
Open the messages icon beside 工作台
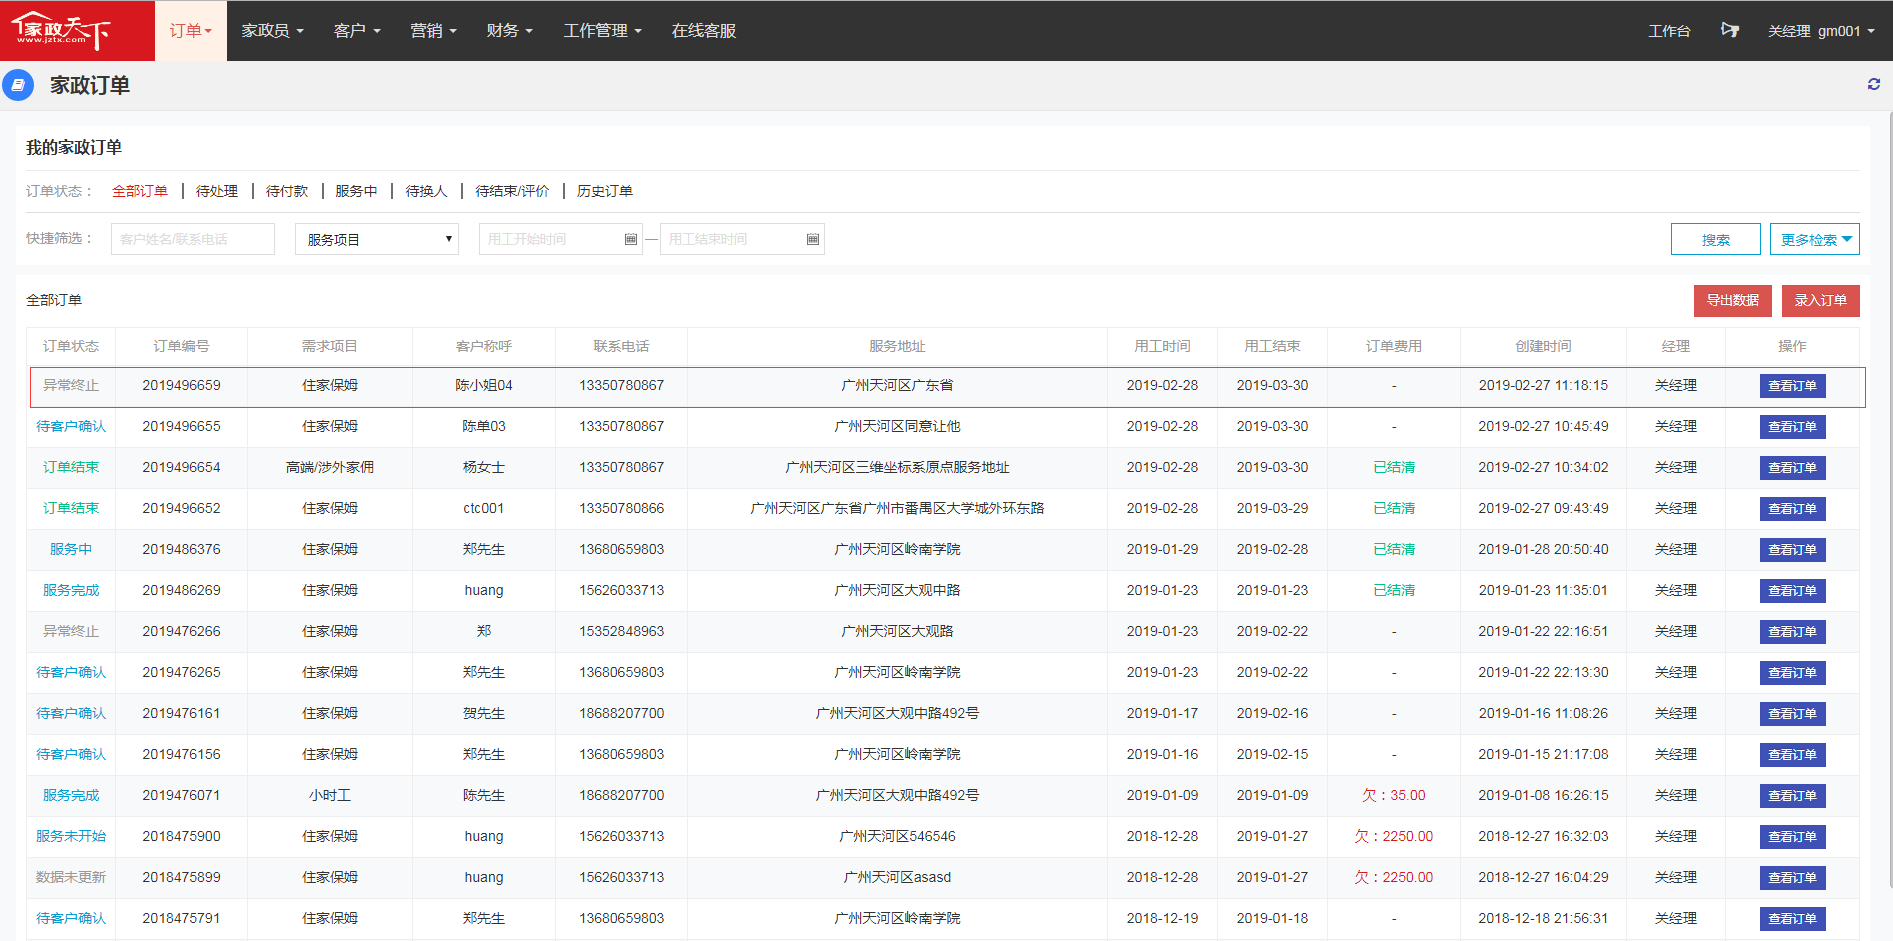coord(1730,31)
